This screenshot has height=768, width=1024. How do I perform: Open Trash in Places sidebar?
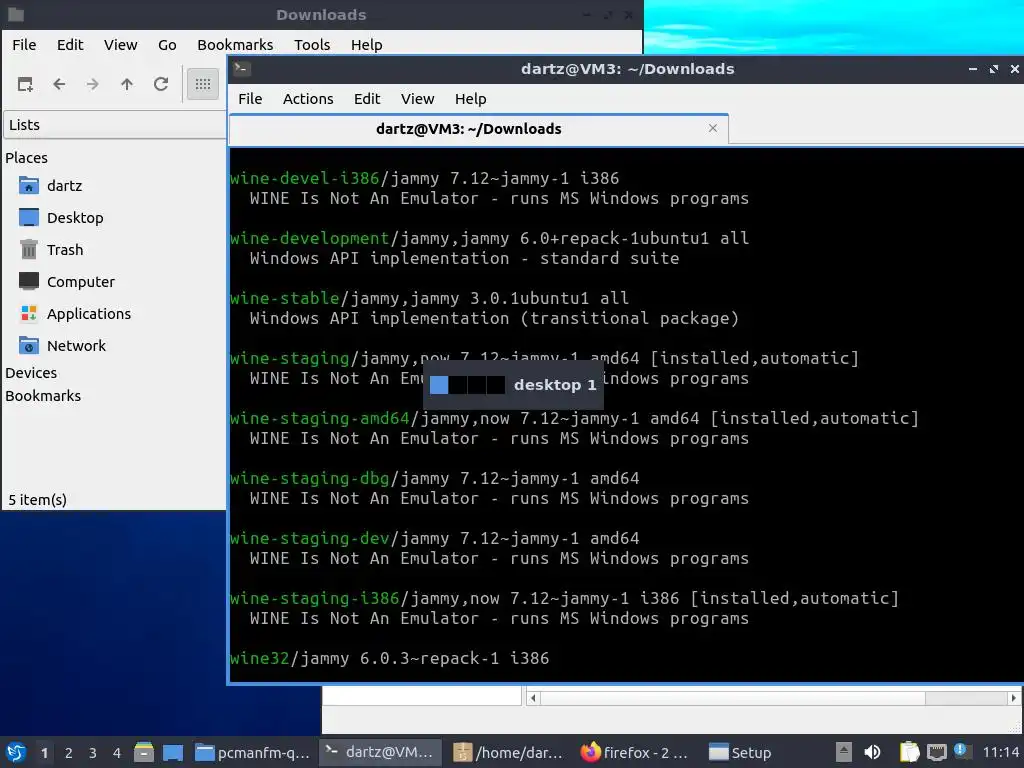(x=65, y=250)
